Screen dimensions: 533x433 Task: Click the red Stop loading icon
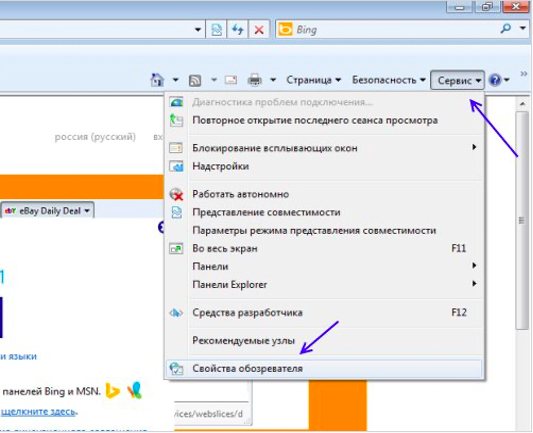(x=259, y=30)
